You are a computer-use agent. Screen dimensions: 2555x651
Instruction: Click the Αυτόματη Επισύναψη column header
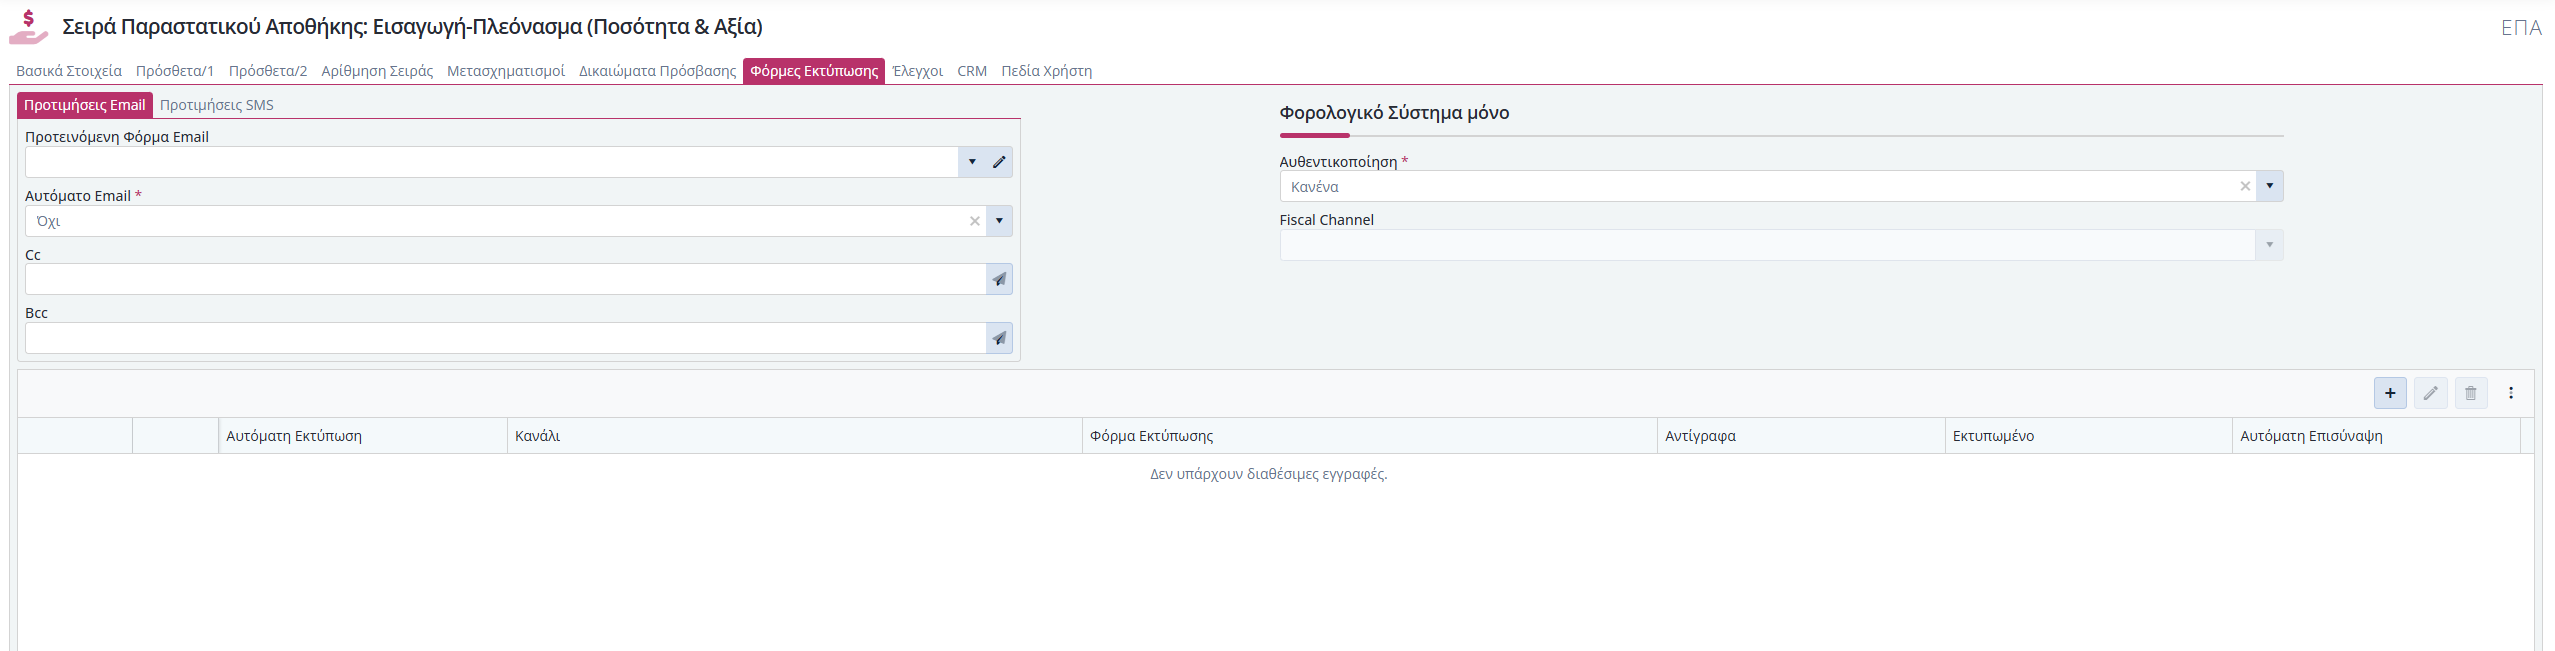point(2376,436)
